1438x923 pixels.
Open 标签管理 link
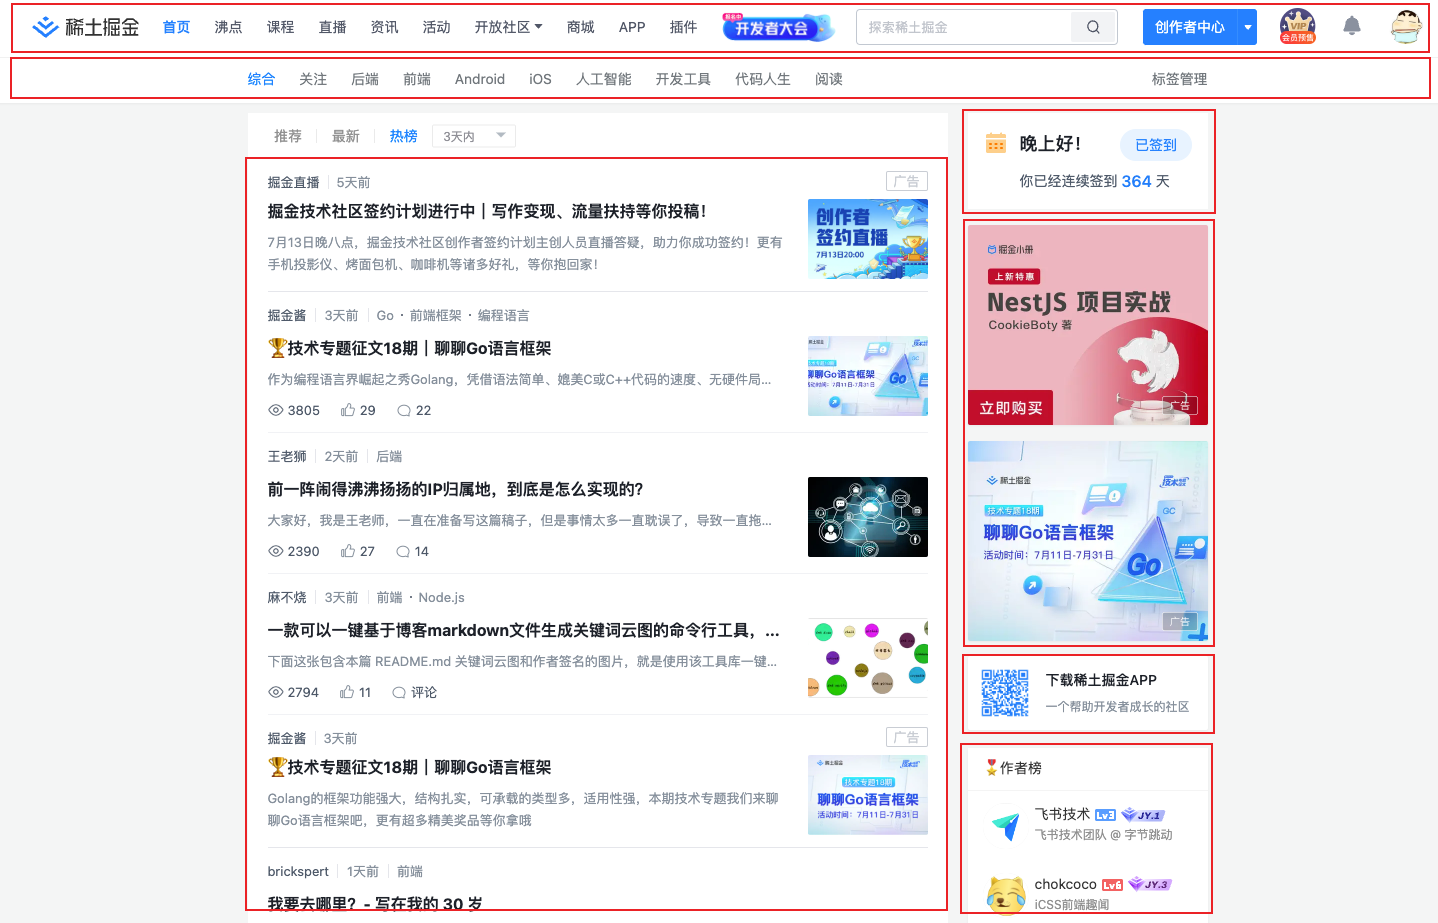(1180, 79)
